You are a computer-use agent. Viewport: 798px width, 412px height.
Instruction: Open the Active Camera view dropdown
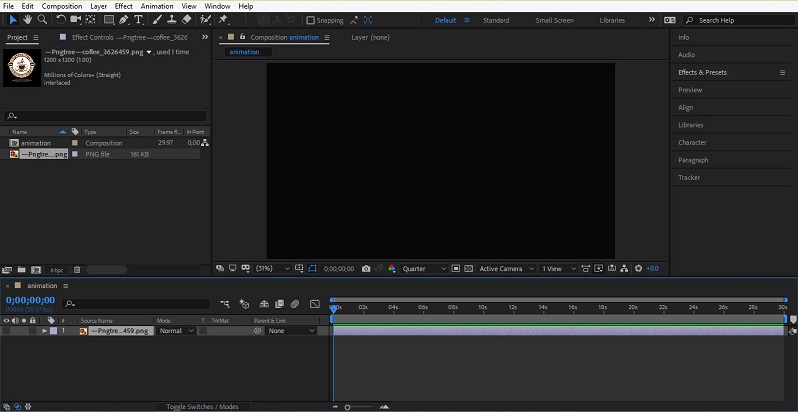pyautogui.click(x=505, y=269)
